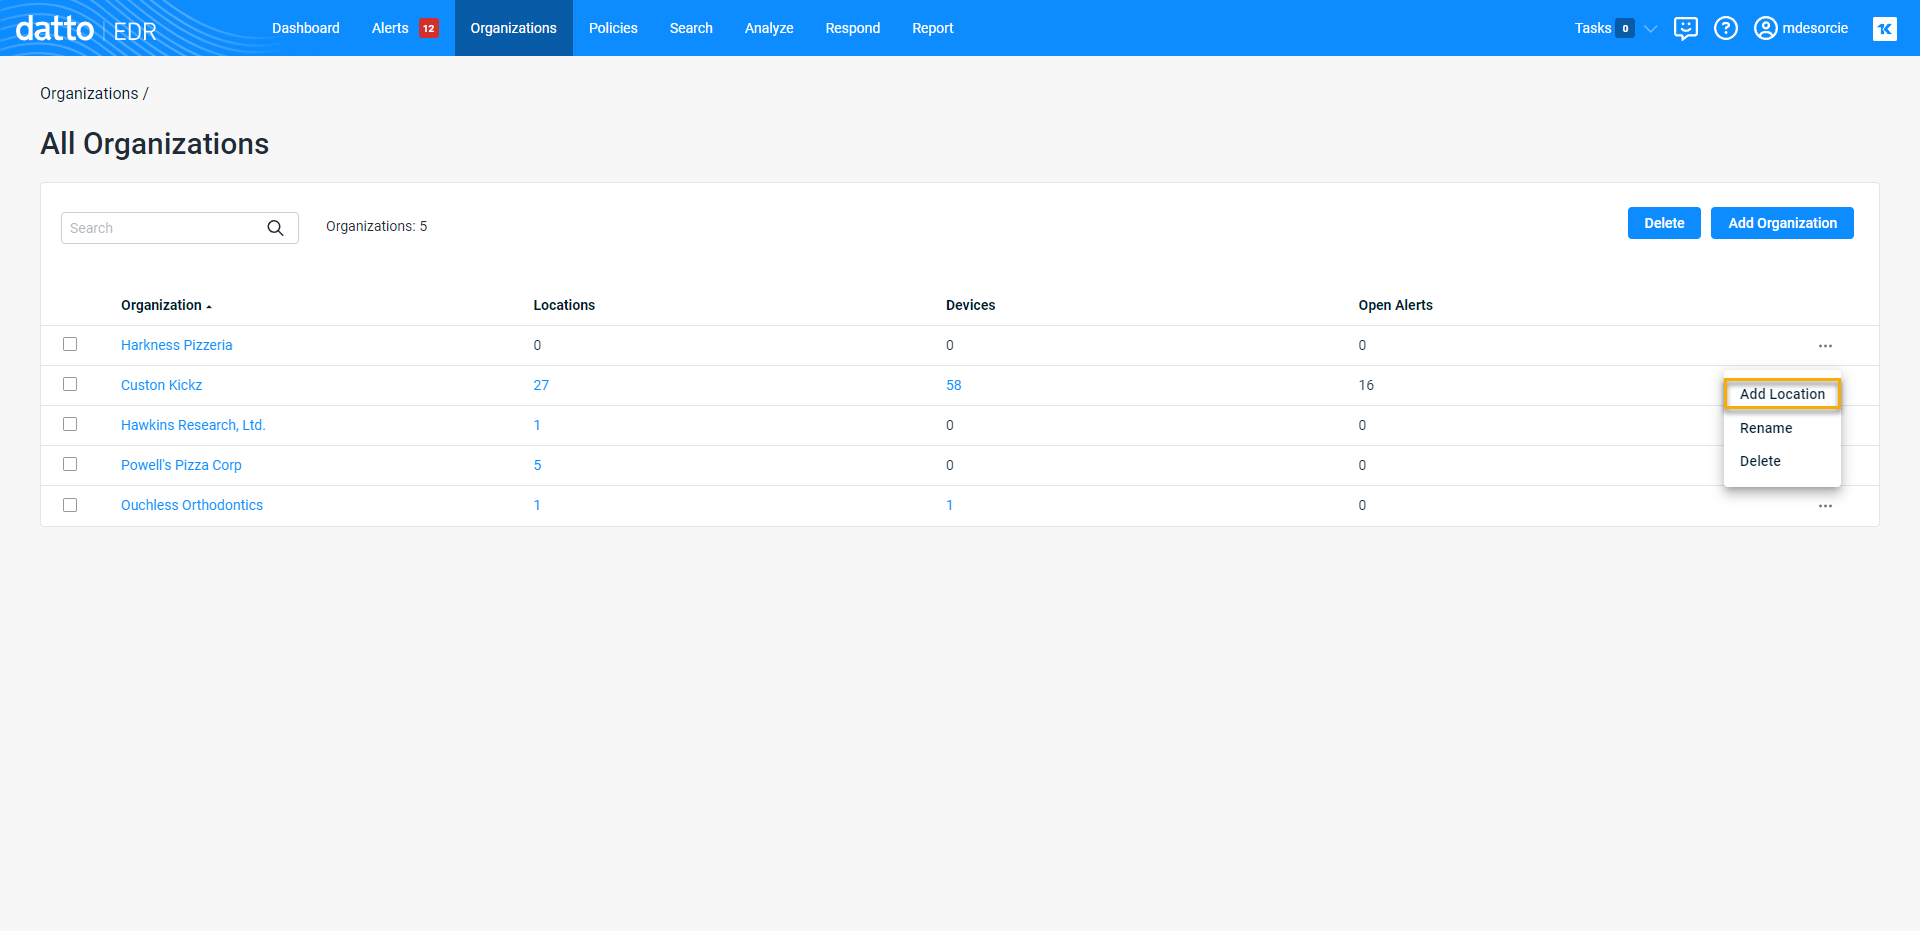The width and height of the screenshot is (1920, 931).
Task: Click Ouchless Orthodontics locations count 1
Action: click(537, 505)
